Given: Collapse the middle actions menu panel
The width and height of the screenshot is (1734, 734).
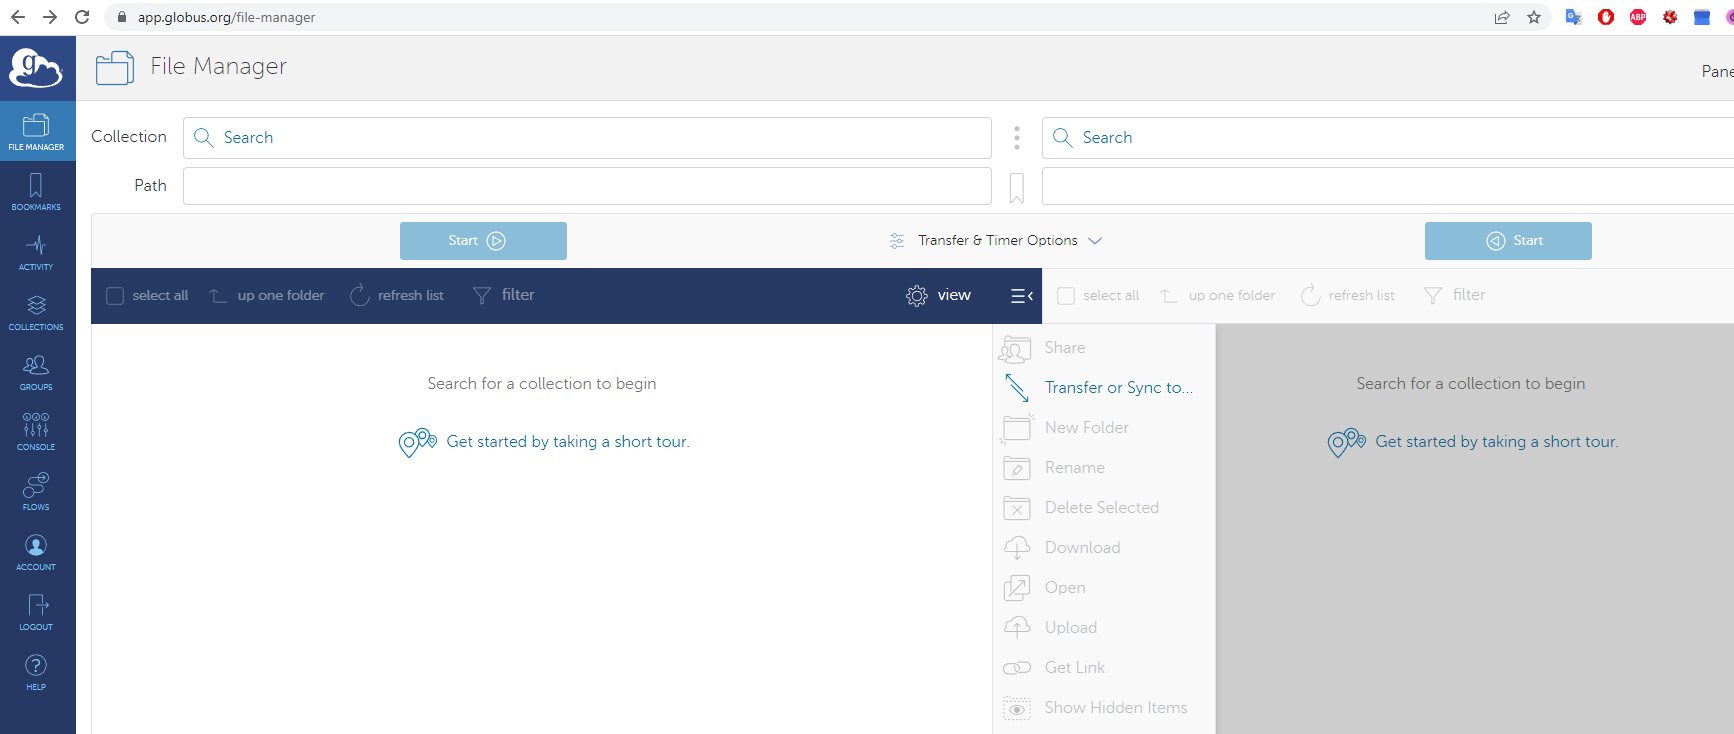Looking at the screenshot, I should 1021,296.
